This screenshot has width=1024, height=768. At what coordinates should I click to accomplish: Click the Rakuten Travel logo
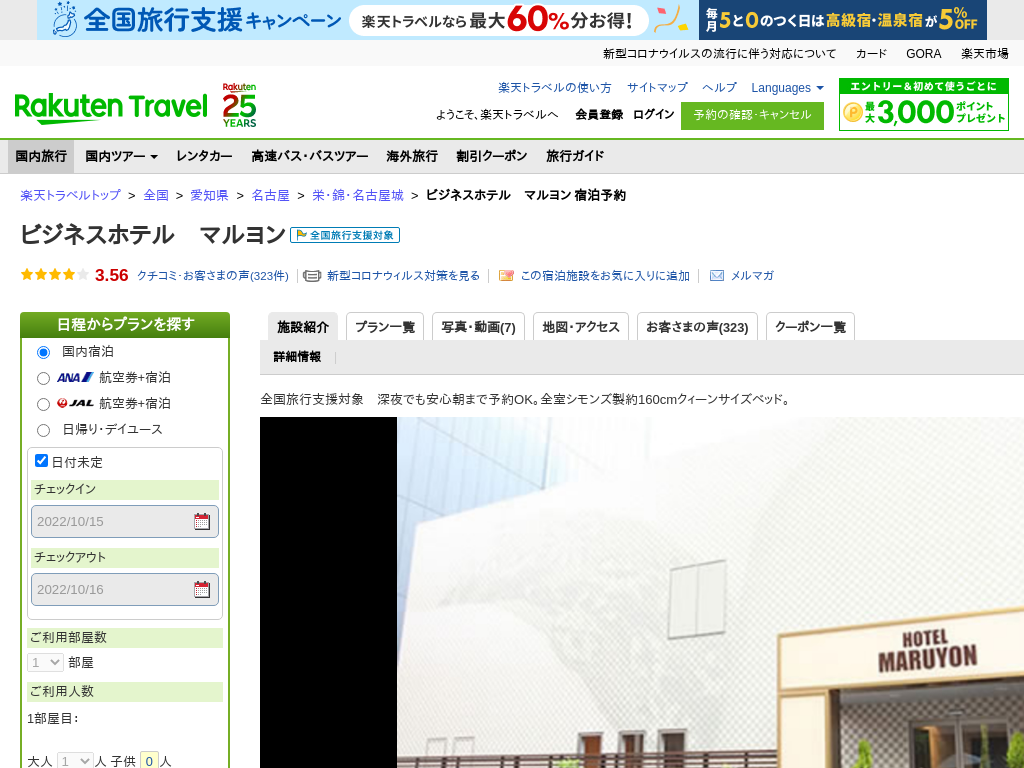[110, 108]
